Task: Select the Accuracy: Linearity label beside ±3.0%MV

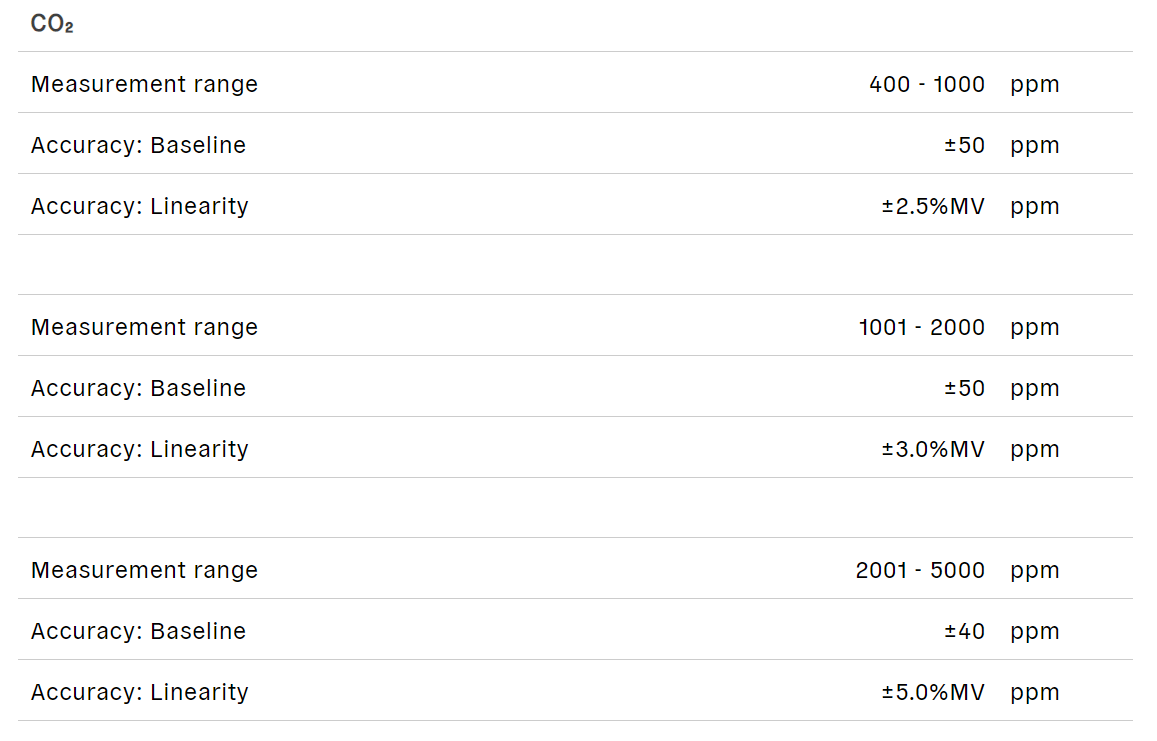Action: [139, 449]
